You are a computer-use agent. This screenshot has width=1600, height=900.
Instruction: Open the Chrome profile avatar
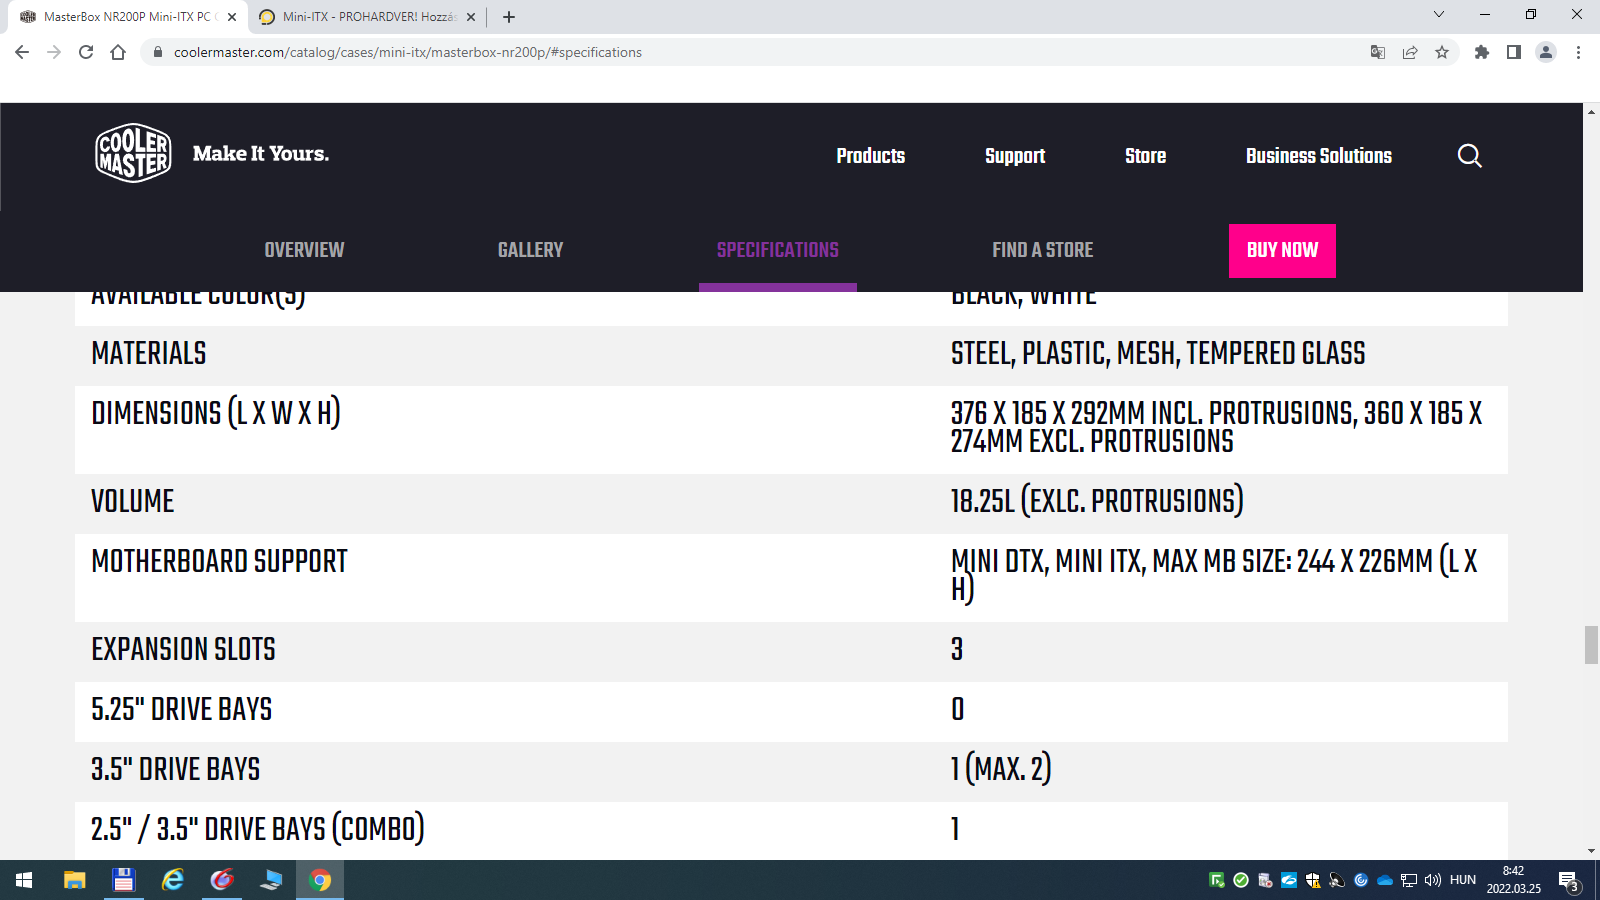click(x=1546, y=52)
